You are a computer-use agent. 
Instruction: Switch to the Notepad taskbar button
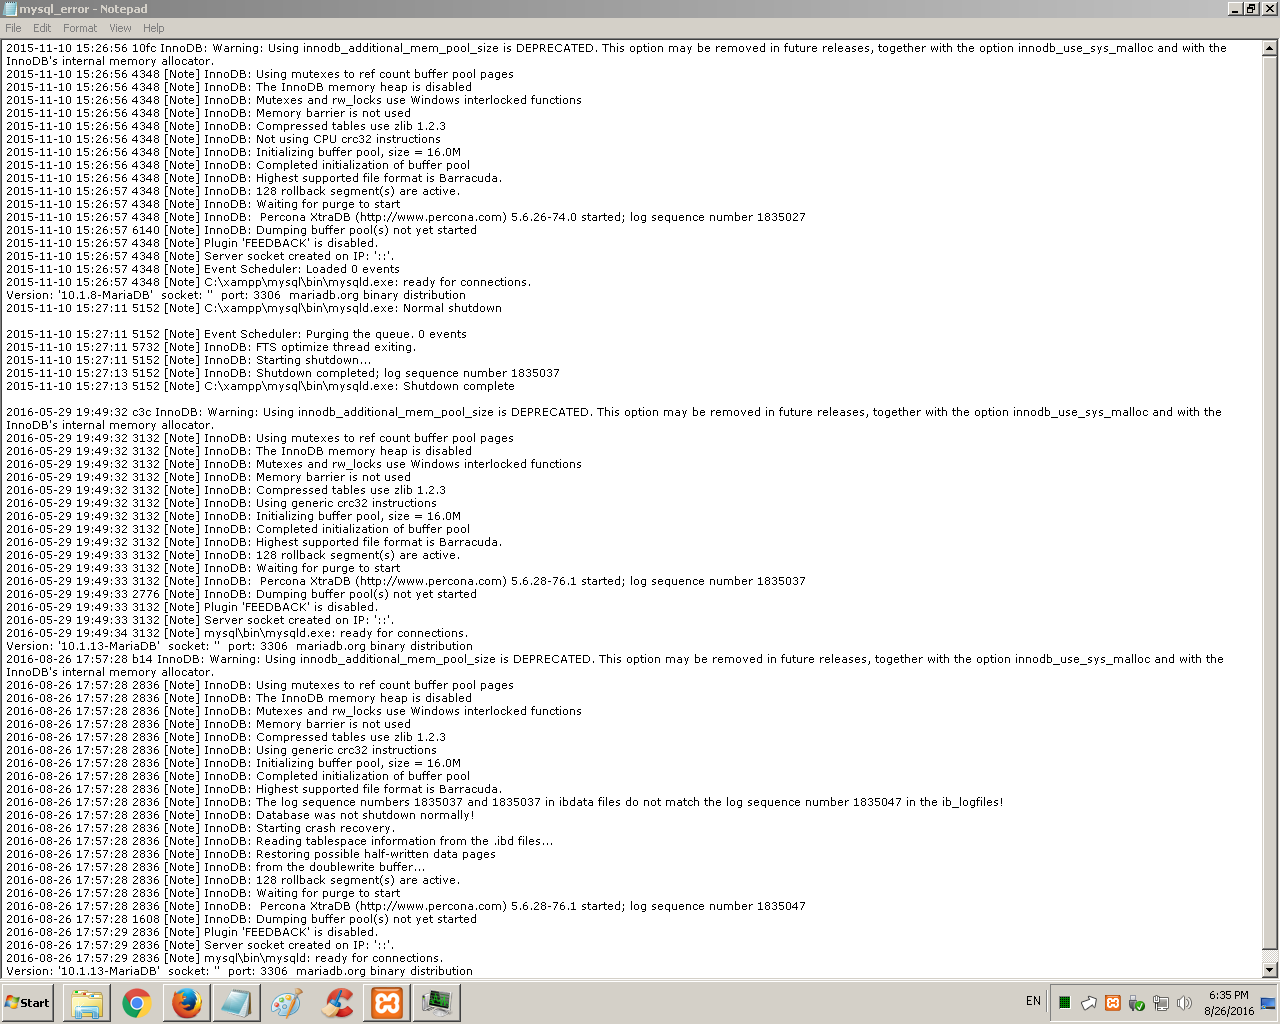[237, 1002]
